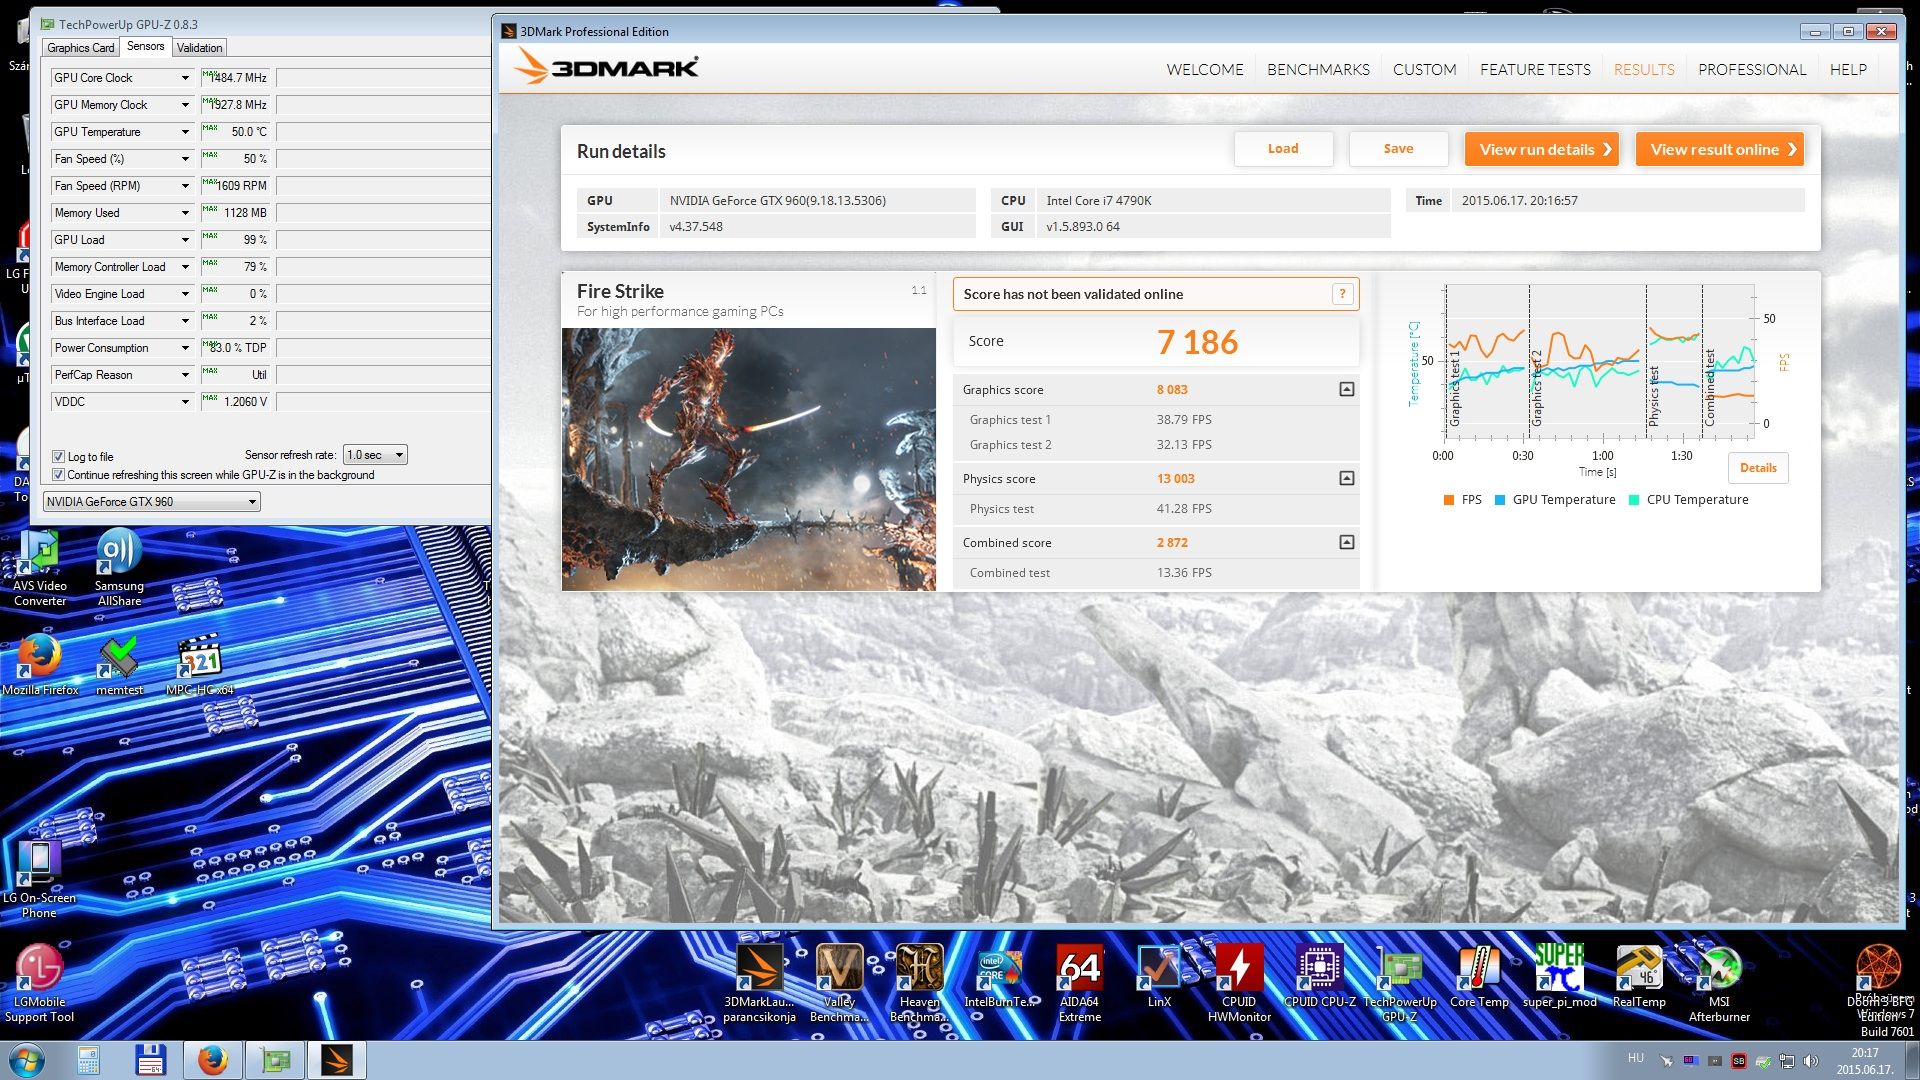Open memtest desktop shortcut
The width and height of the screenshot is (1920, 1080).
pyautogui.click(x=119, y=664)
